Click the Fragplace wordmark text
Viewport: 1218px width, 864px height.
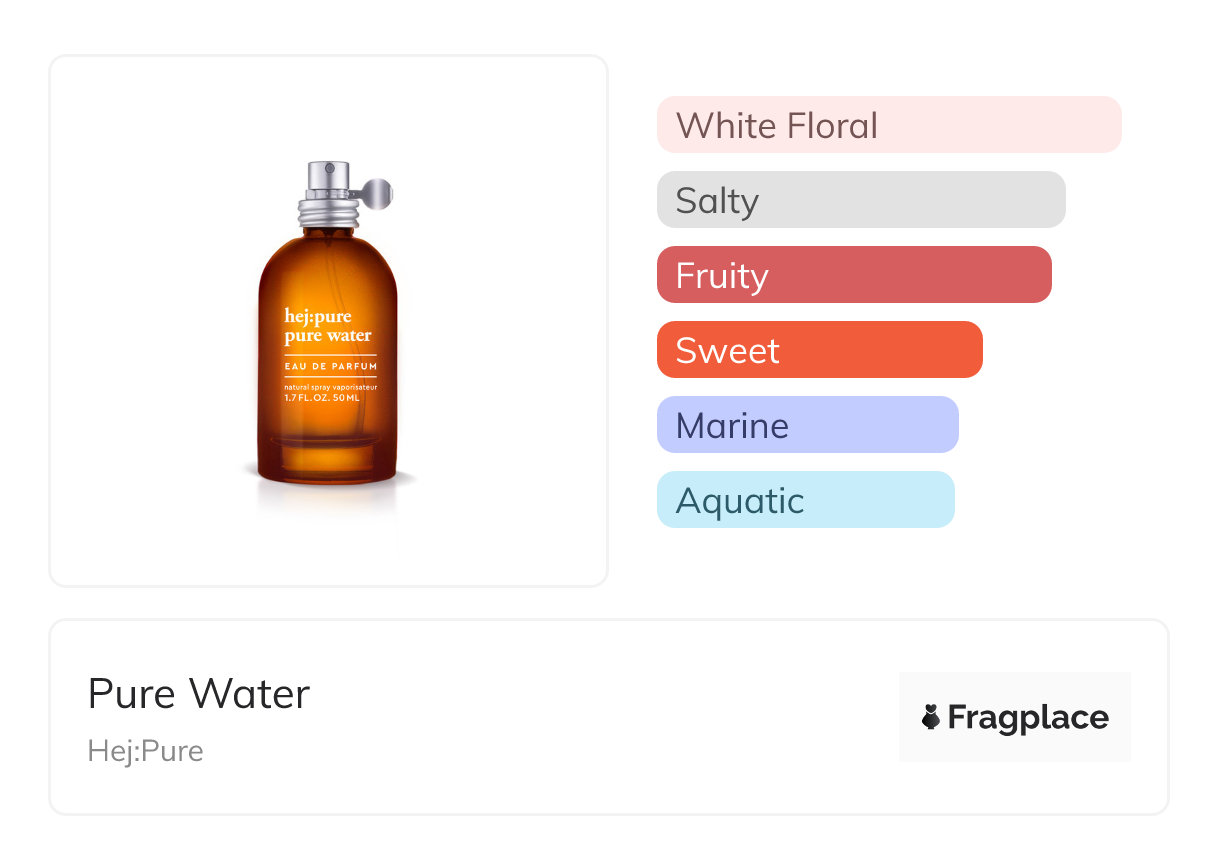1028,717
